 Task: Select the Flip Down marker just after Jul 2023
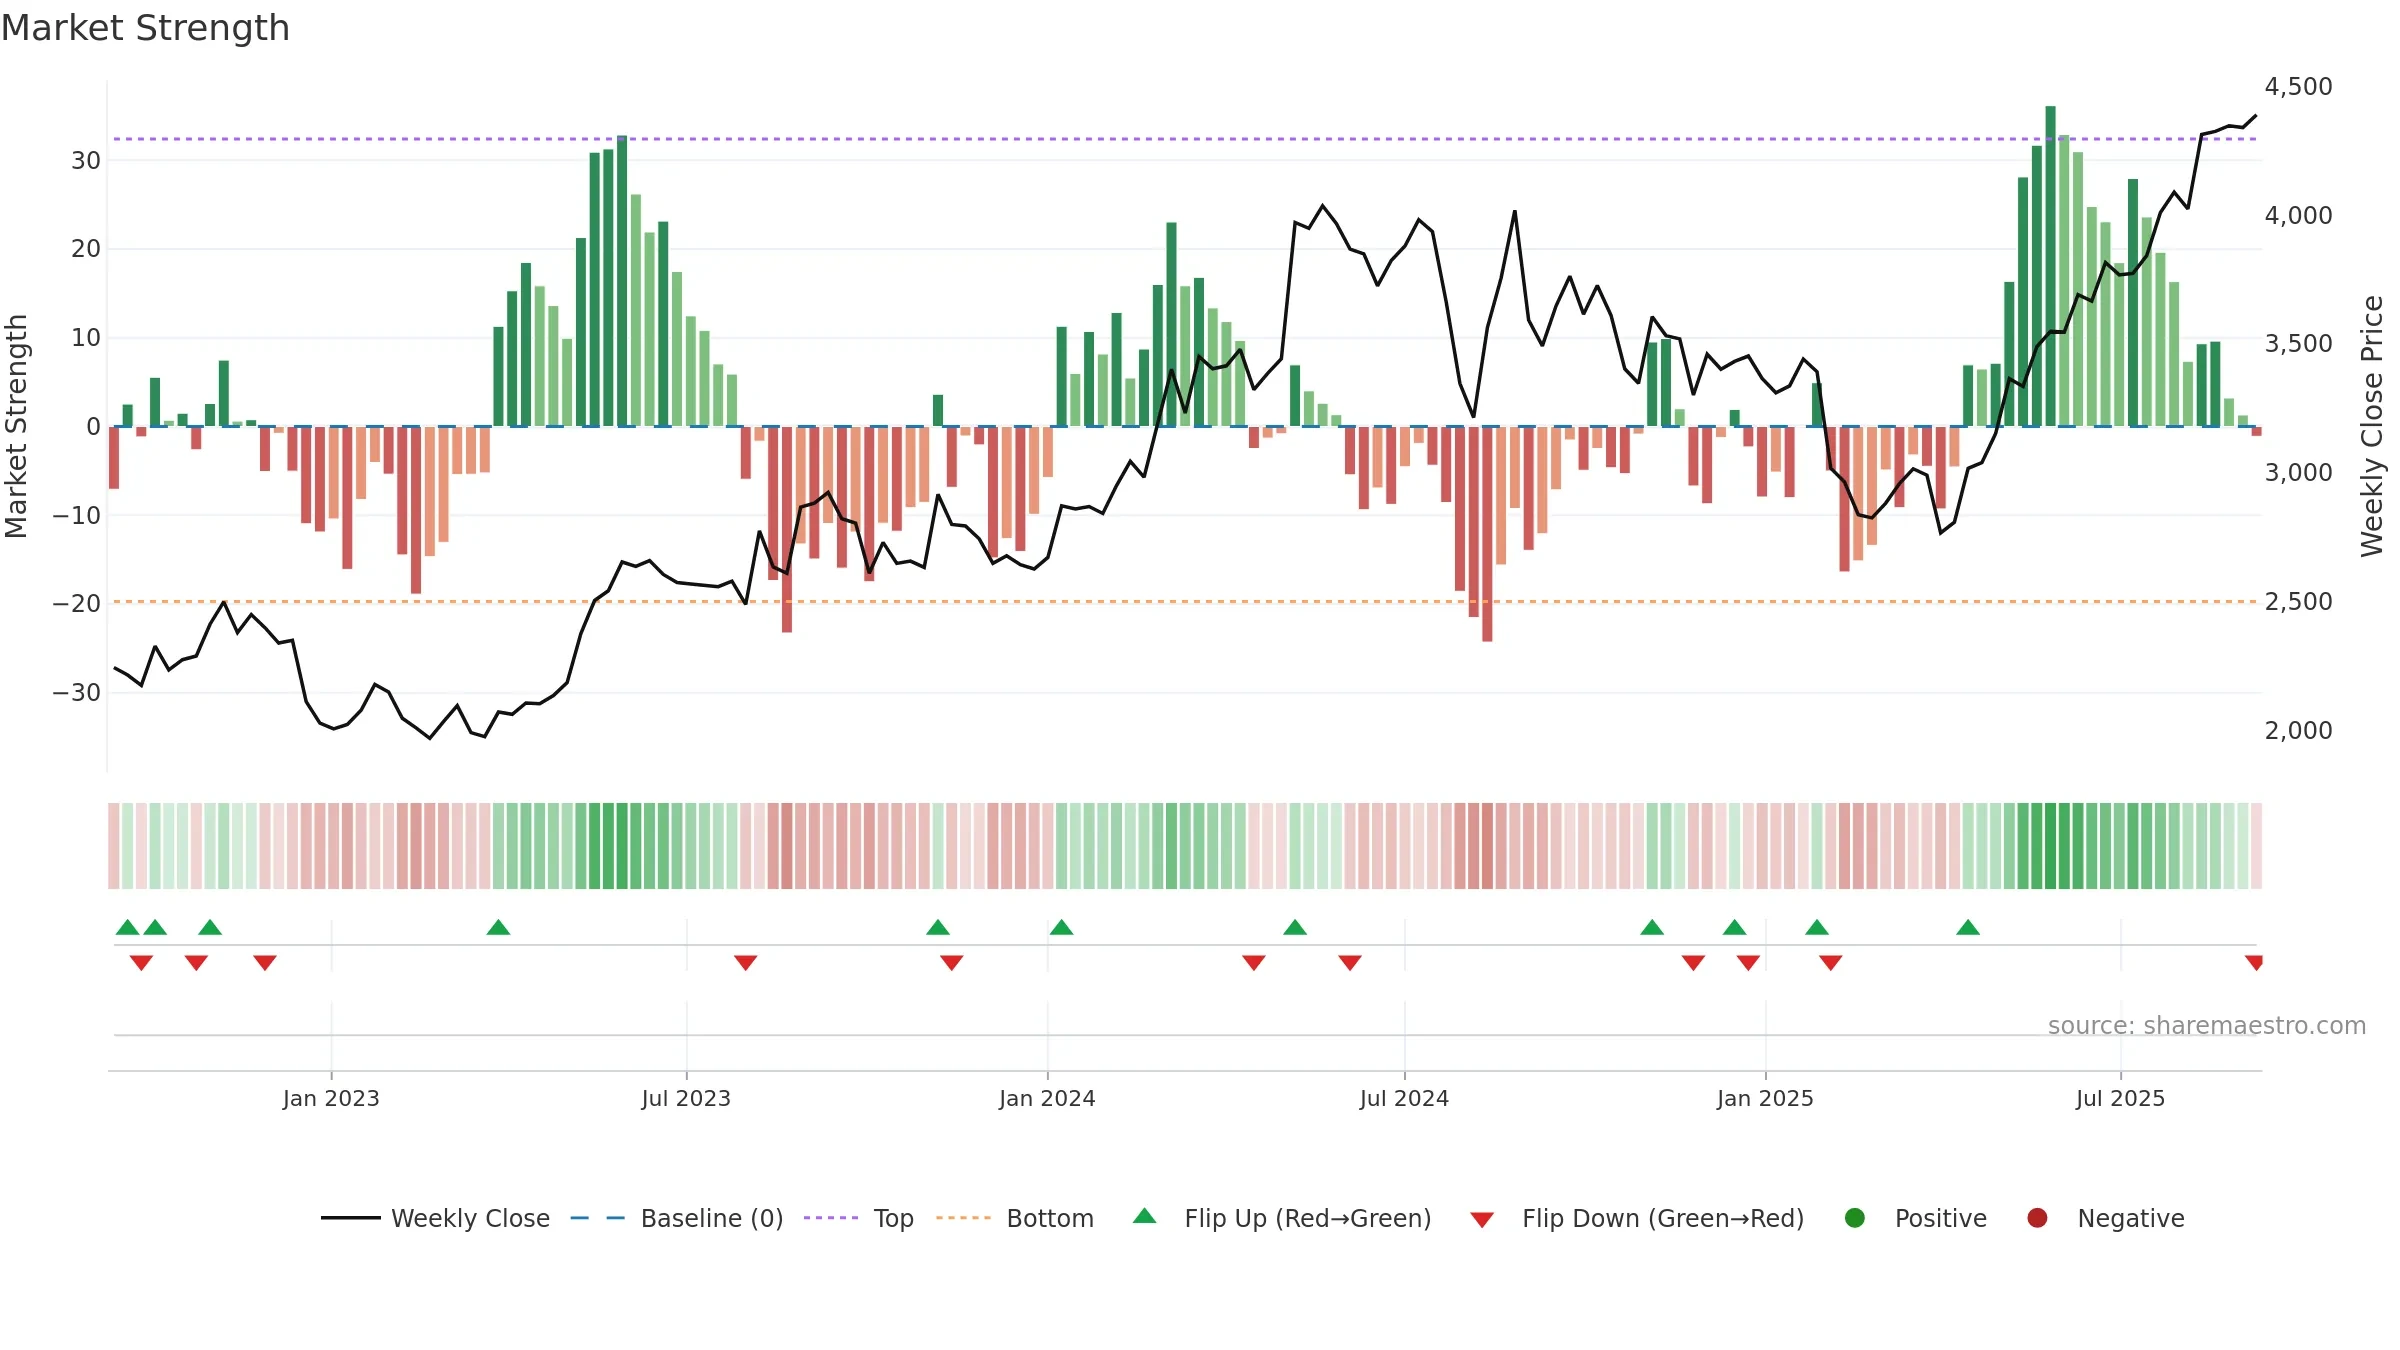(x=746, y=963)
